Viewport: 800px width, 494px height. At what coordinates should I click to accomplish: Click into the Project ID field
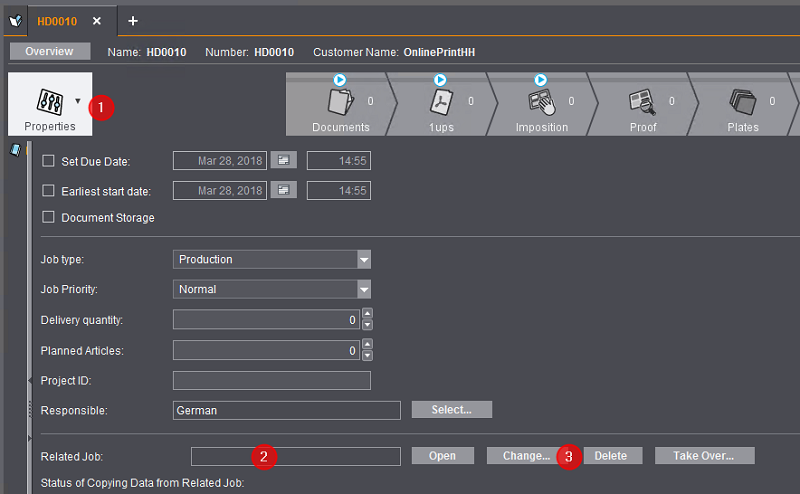pyautogui.click(x=271, y=380)
